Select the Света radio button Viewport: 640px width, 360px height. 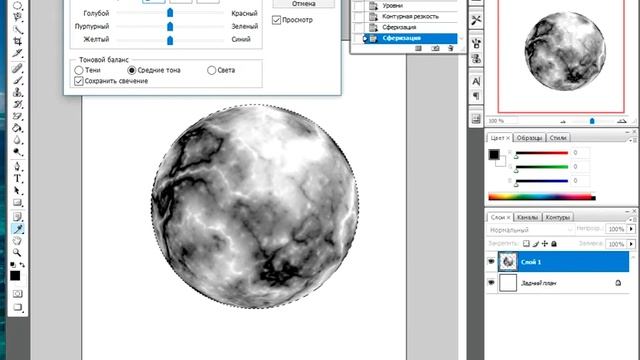tap(211, 70)
